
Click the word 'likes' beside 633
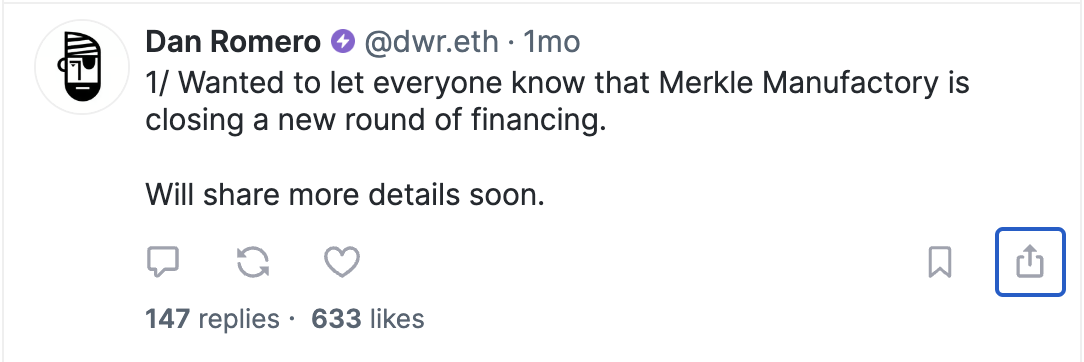pos(397,318)
